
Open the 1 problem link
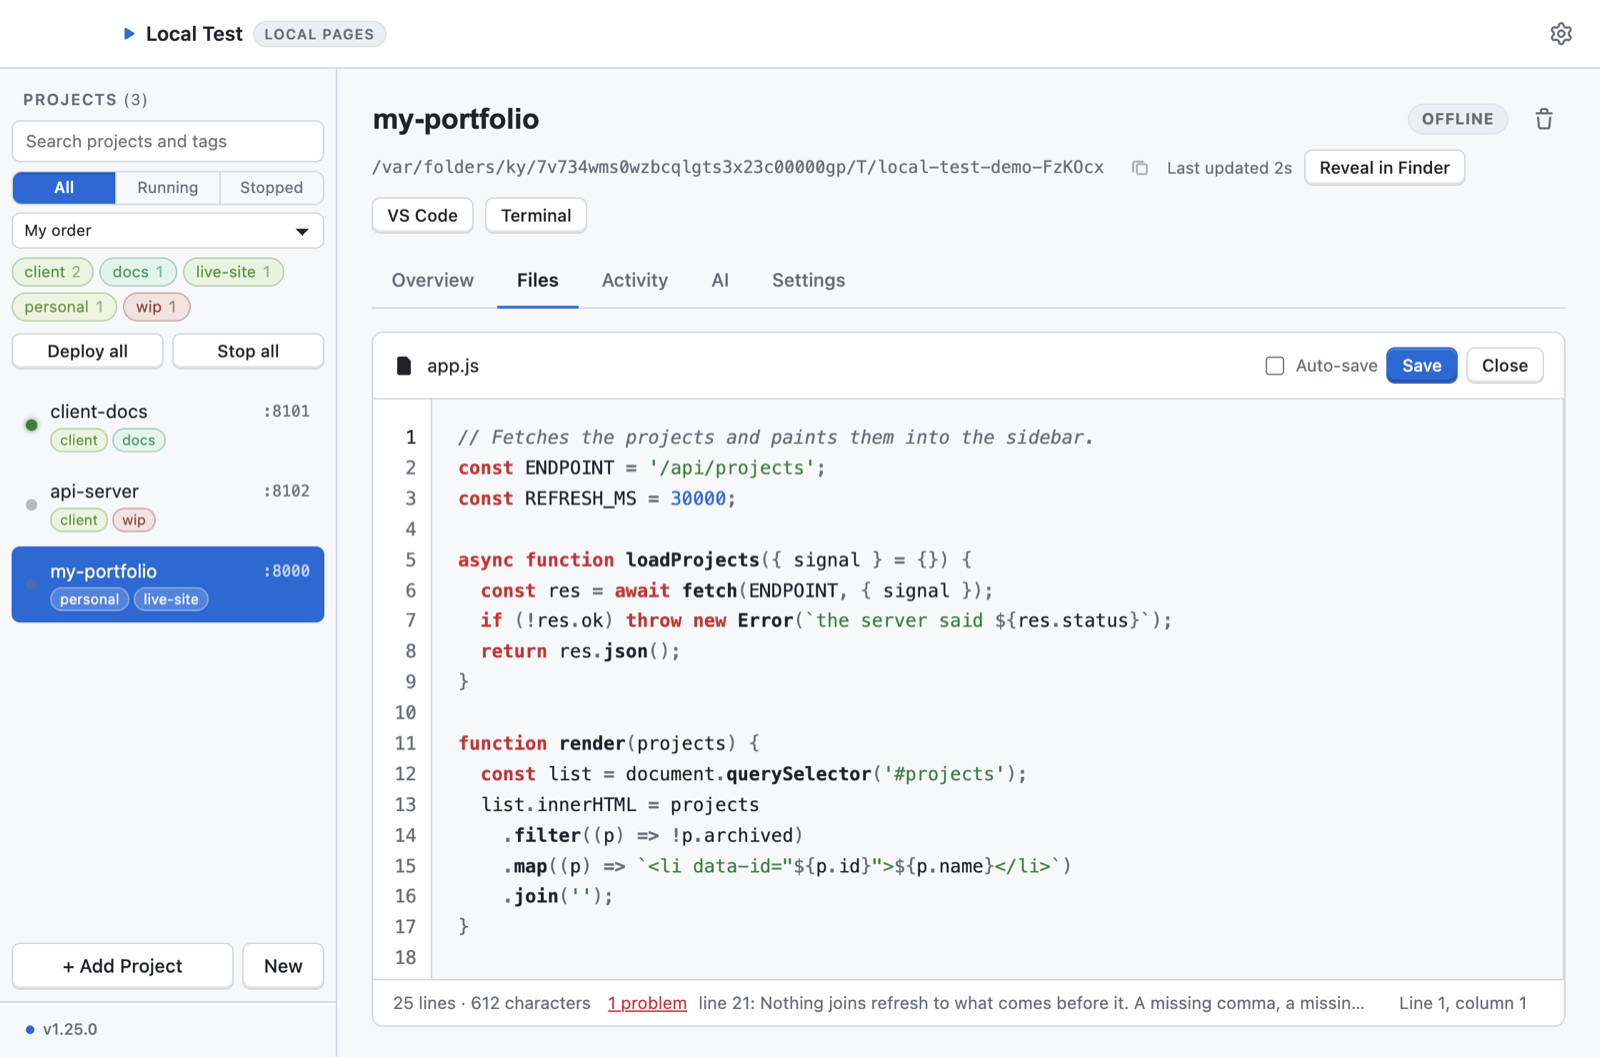point(647,1003)
